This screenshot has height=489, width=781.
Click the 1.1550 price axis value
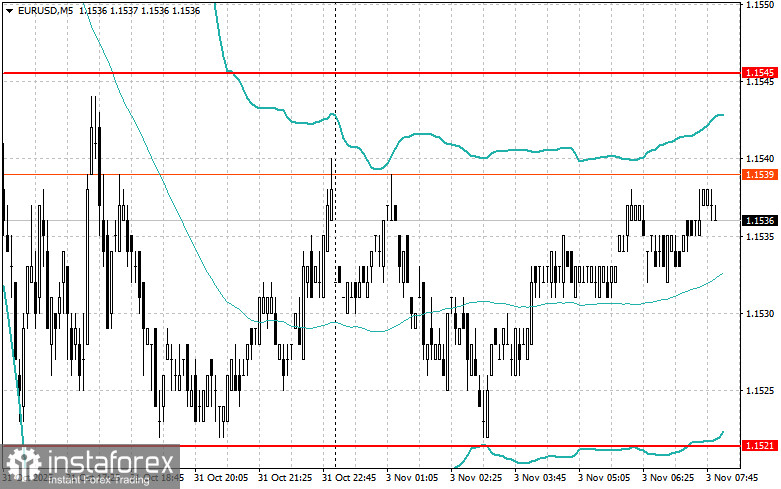click(760, 4)
